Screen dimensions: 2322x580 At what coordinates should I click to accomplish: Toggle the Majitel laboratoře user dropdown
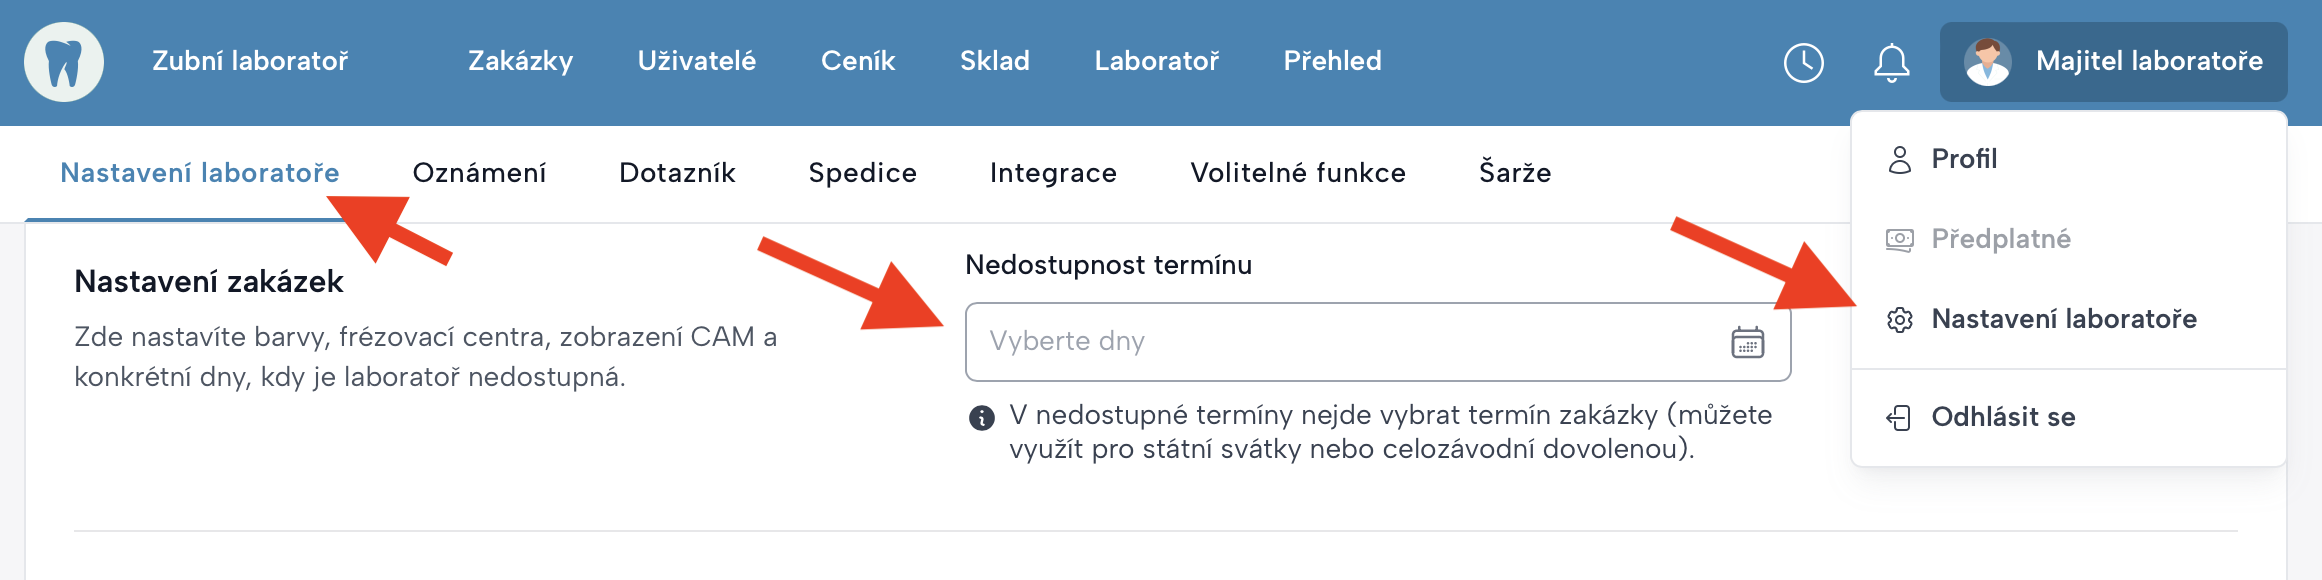tap(2148, 62)
